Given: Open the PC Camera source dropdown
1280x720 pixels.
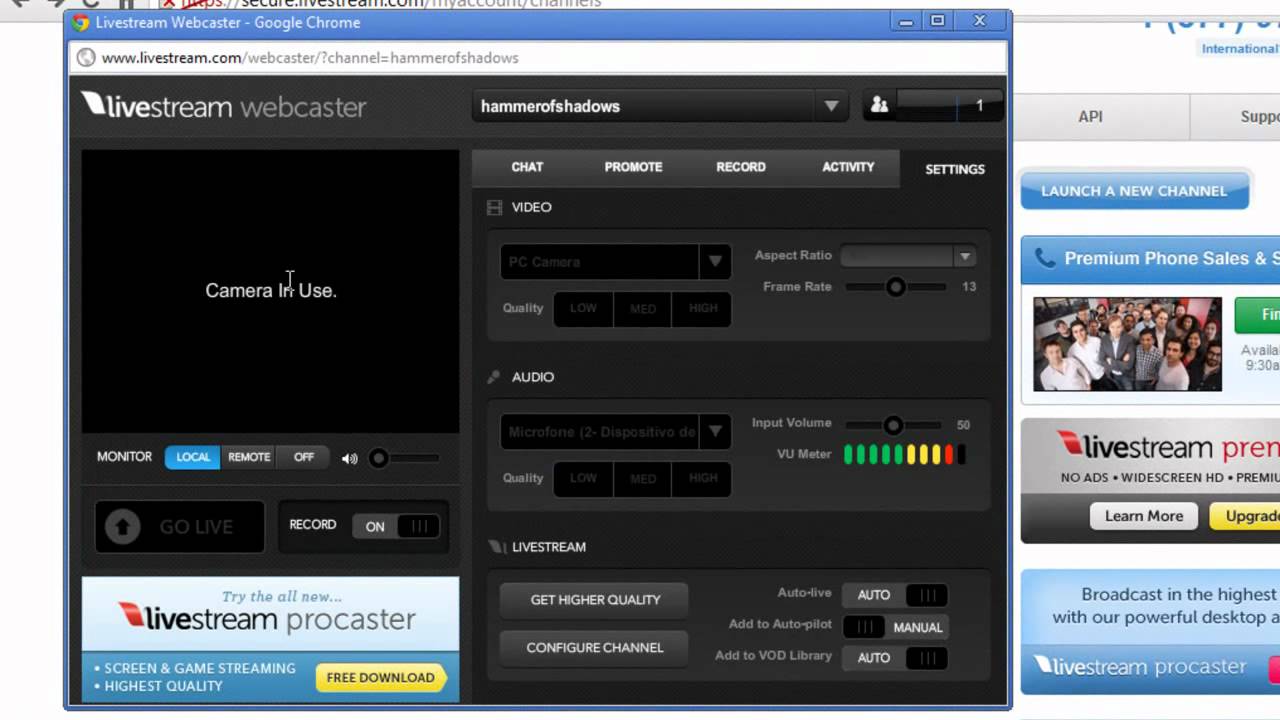Looking at the screenshot, I should coord(615,262).
